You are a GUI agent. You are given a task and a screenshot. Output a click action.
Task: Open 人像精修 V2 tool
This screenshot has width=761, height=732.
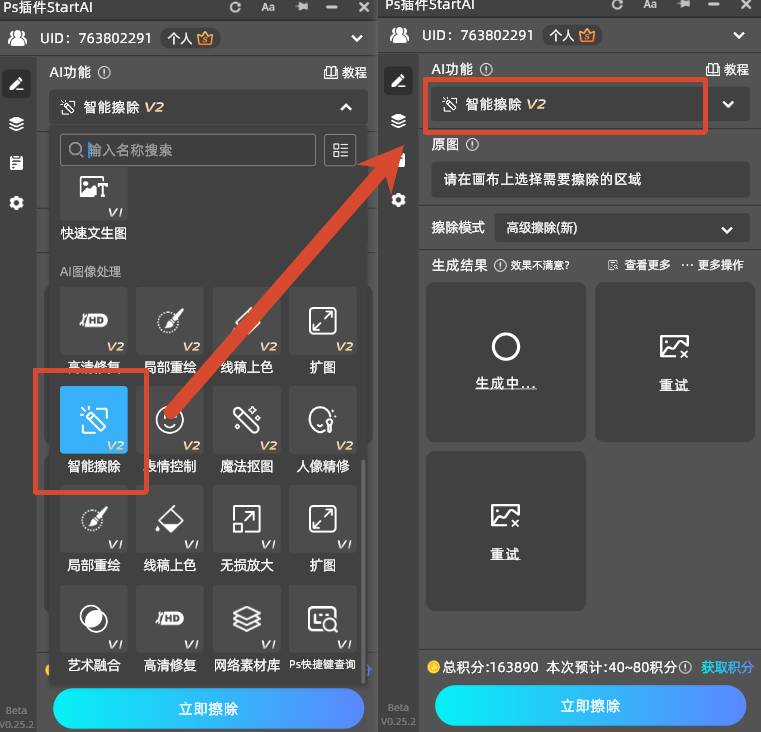point(323,420)
